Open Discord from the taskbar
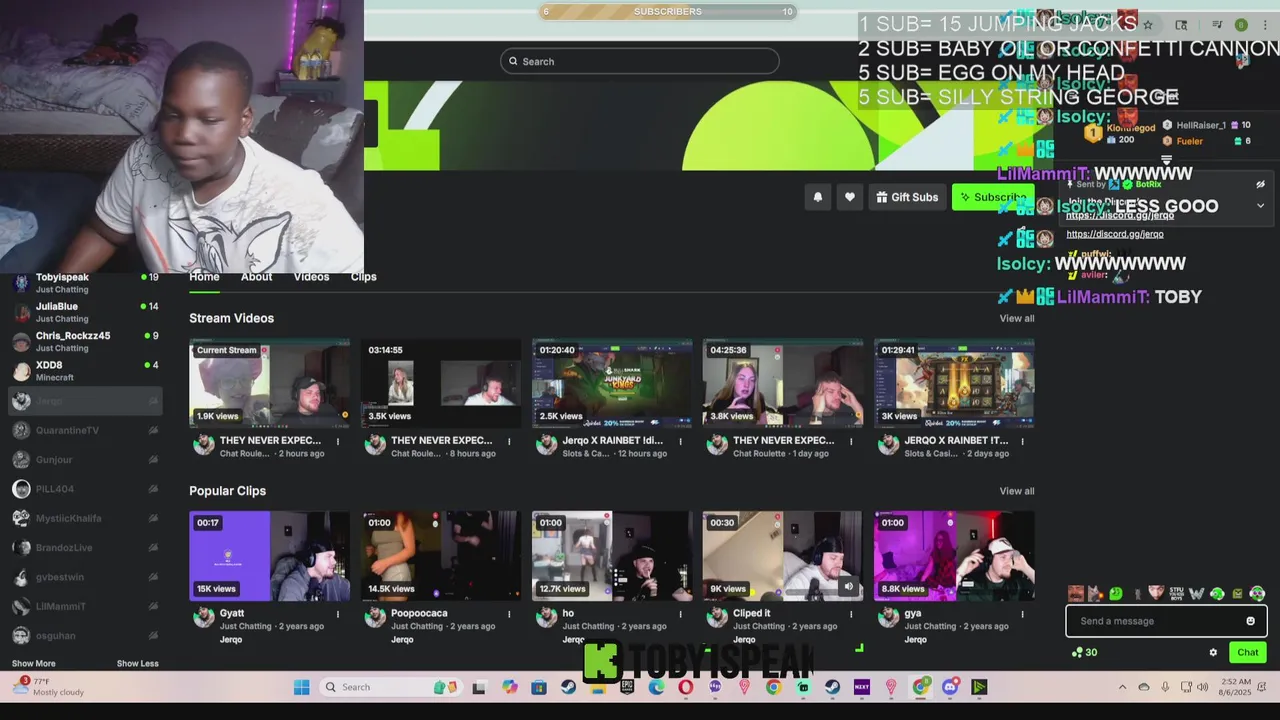Viewport: 1280px width, 720px height. tap(951, 687)
